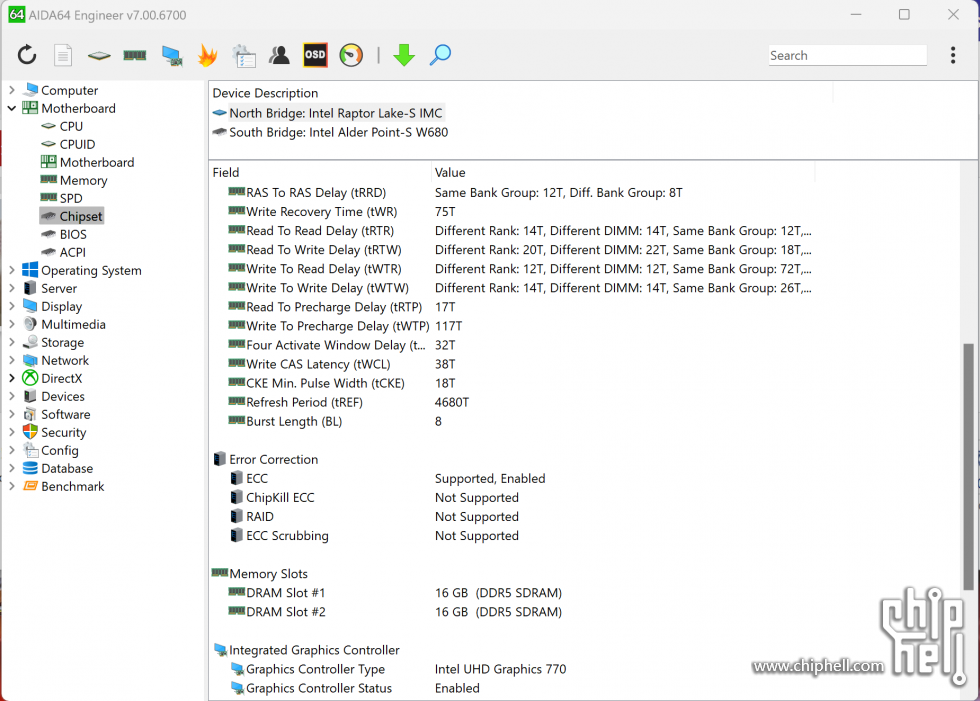Image resolution: width=980 pixels, height=701 pixels.
Task: Click the user profile toolbar icon
Action: tap(279, 55)
